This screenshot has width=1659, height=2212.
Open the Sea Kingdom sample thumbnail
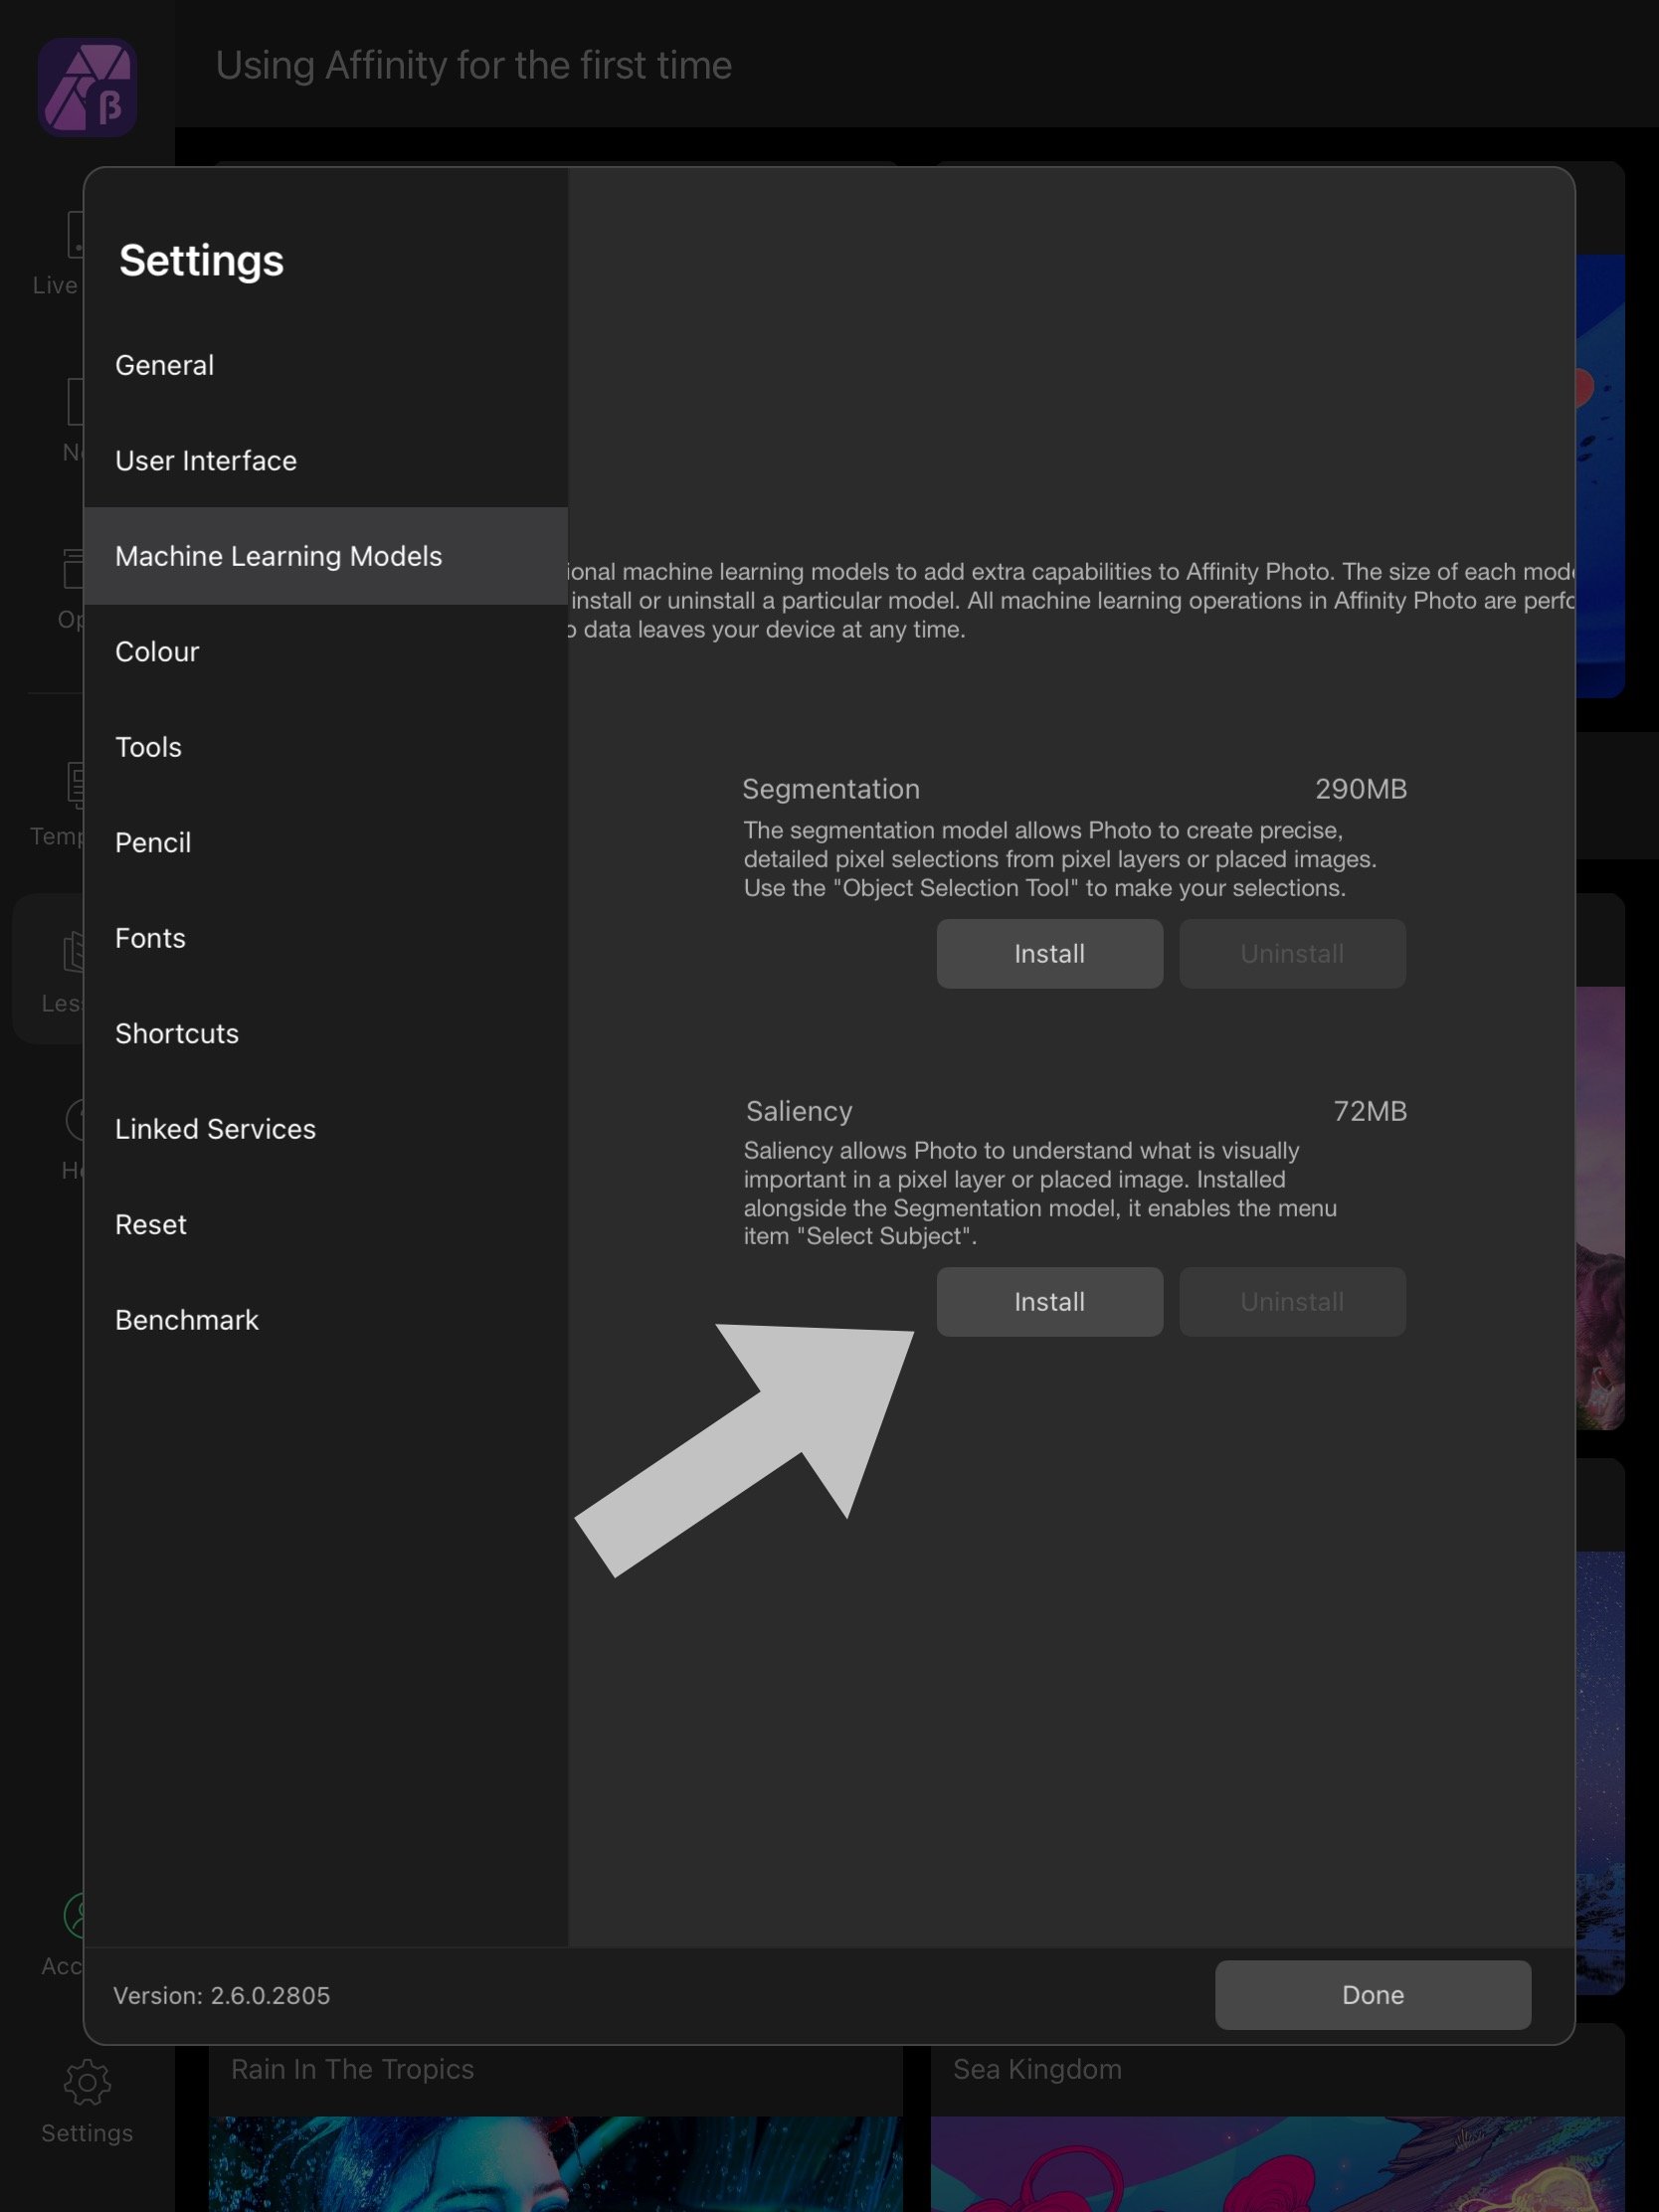(x=1278, y=2163)
